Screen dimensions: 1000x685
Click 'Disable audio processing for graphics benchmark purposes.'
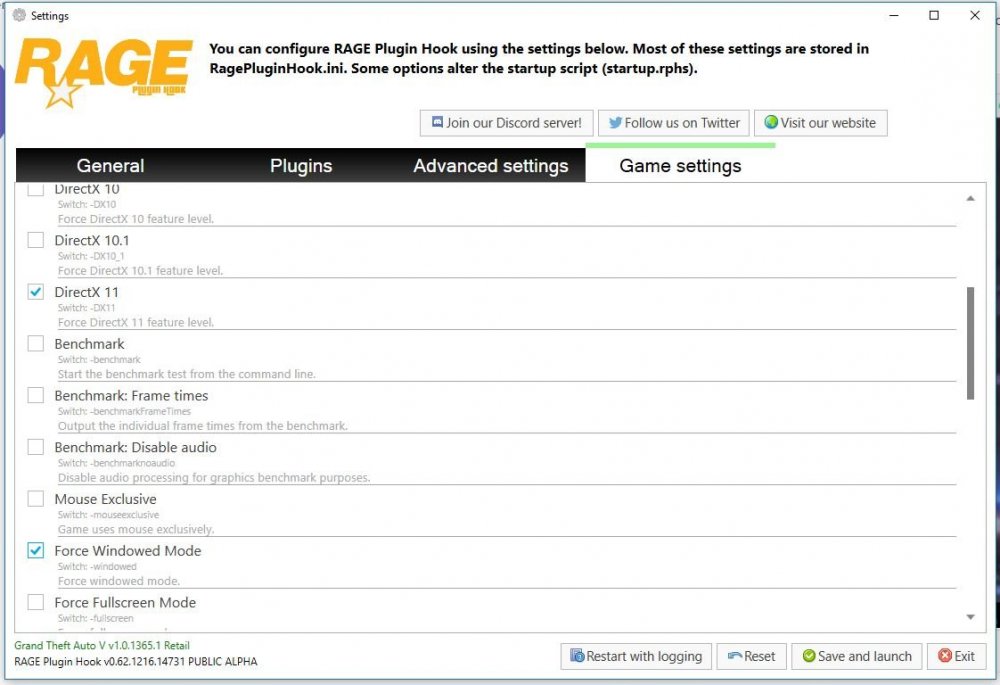214,478
